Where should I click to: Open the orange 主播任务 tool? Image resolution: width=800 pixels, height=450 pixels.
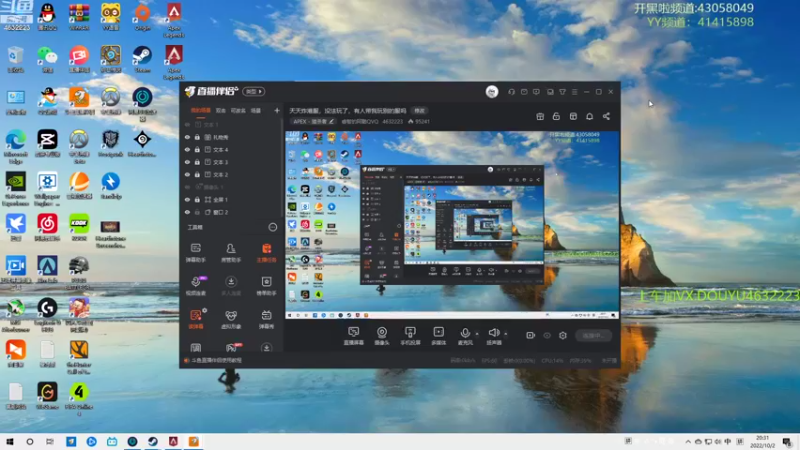(266, 253)
